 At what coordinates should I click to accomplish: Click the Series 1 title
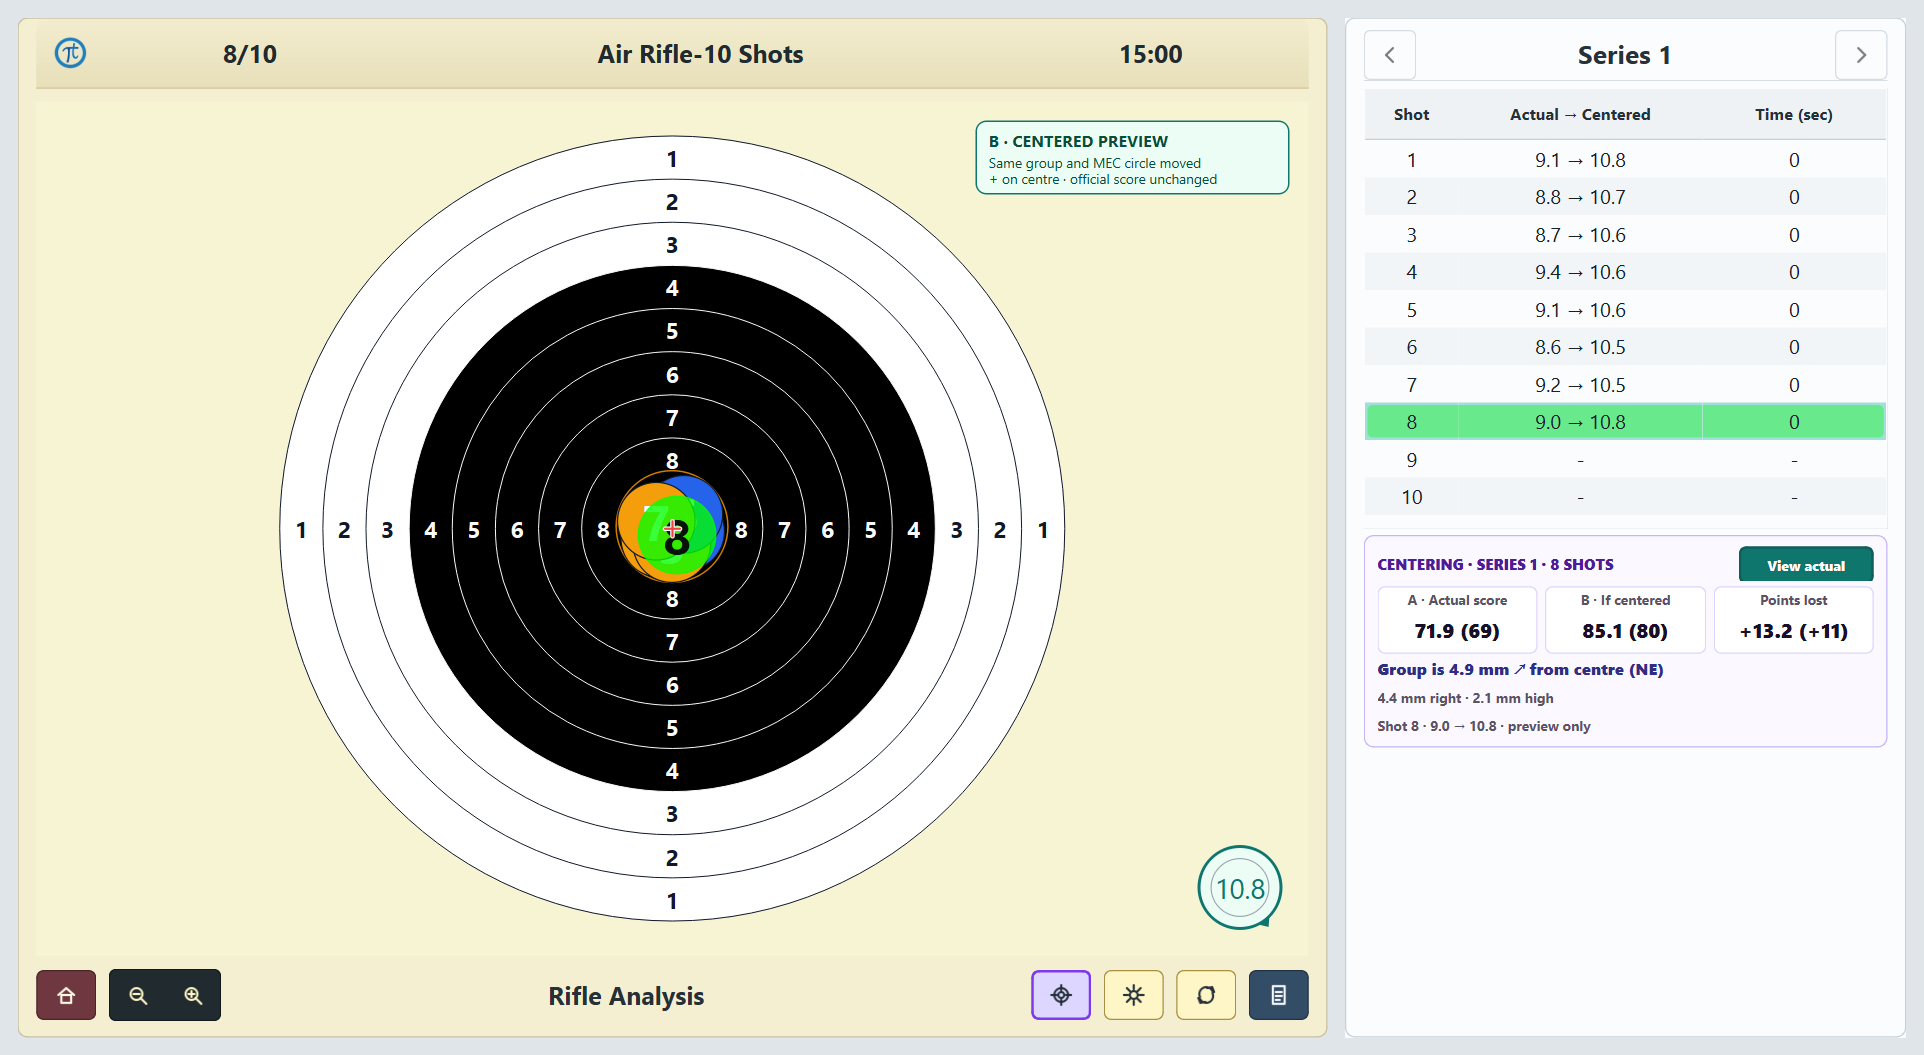(x=1624, y=55)
